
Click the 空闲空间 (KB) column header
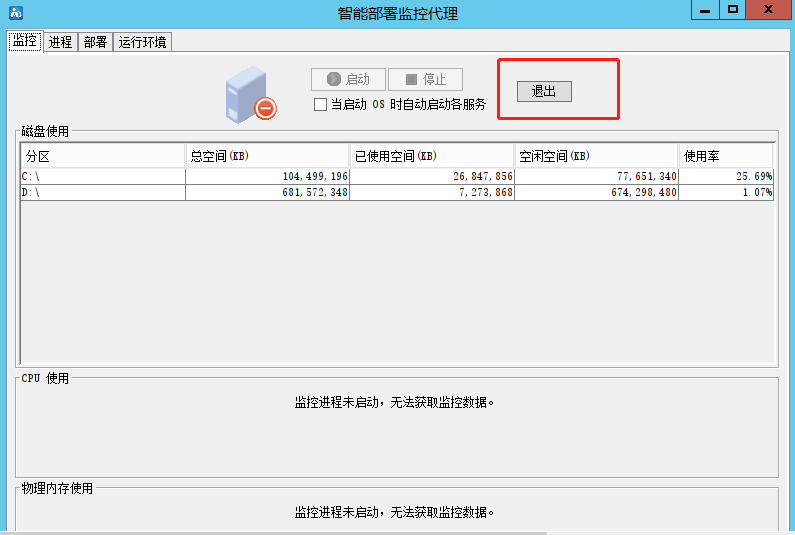(x=596, y=156)
